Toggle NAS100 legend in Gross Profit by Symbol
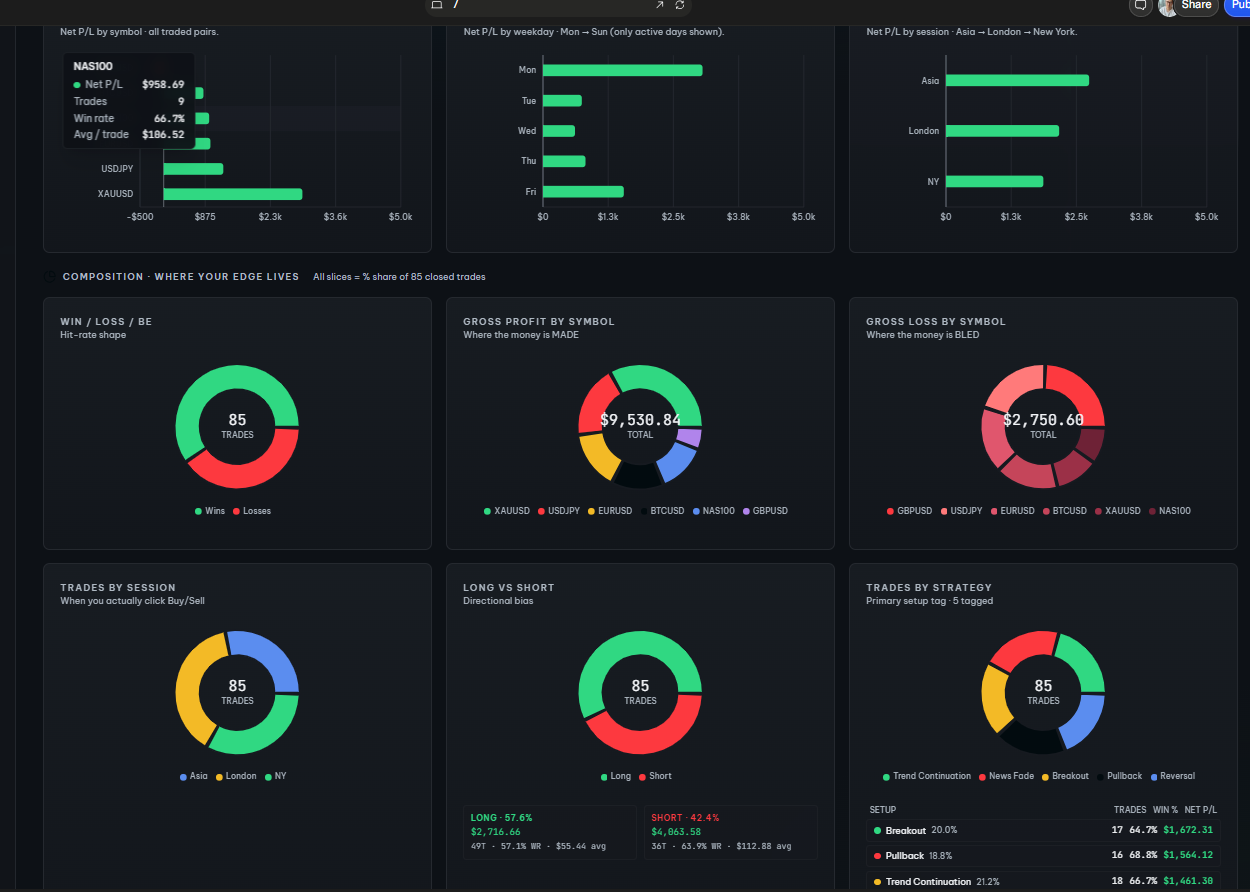This screenshot has width=1250, height=892. (713, 511)
